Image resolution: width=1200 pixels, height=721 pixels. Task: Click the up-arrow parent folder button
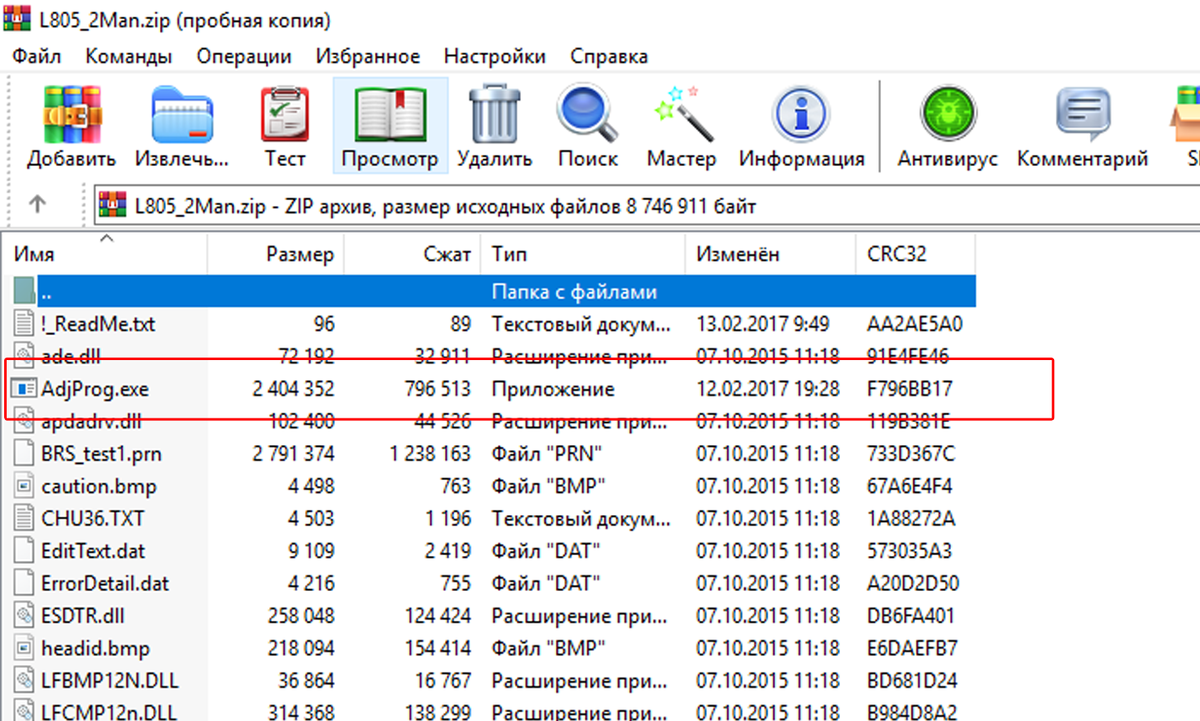tap(37, 204)
